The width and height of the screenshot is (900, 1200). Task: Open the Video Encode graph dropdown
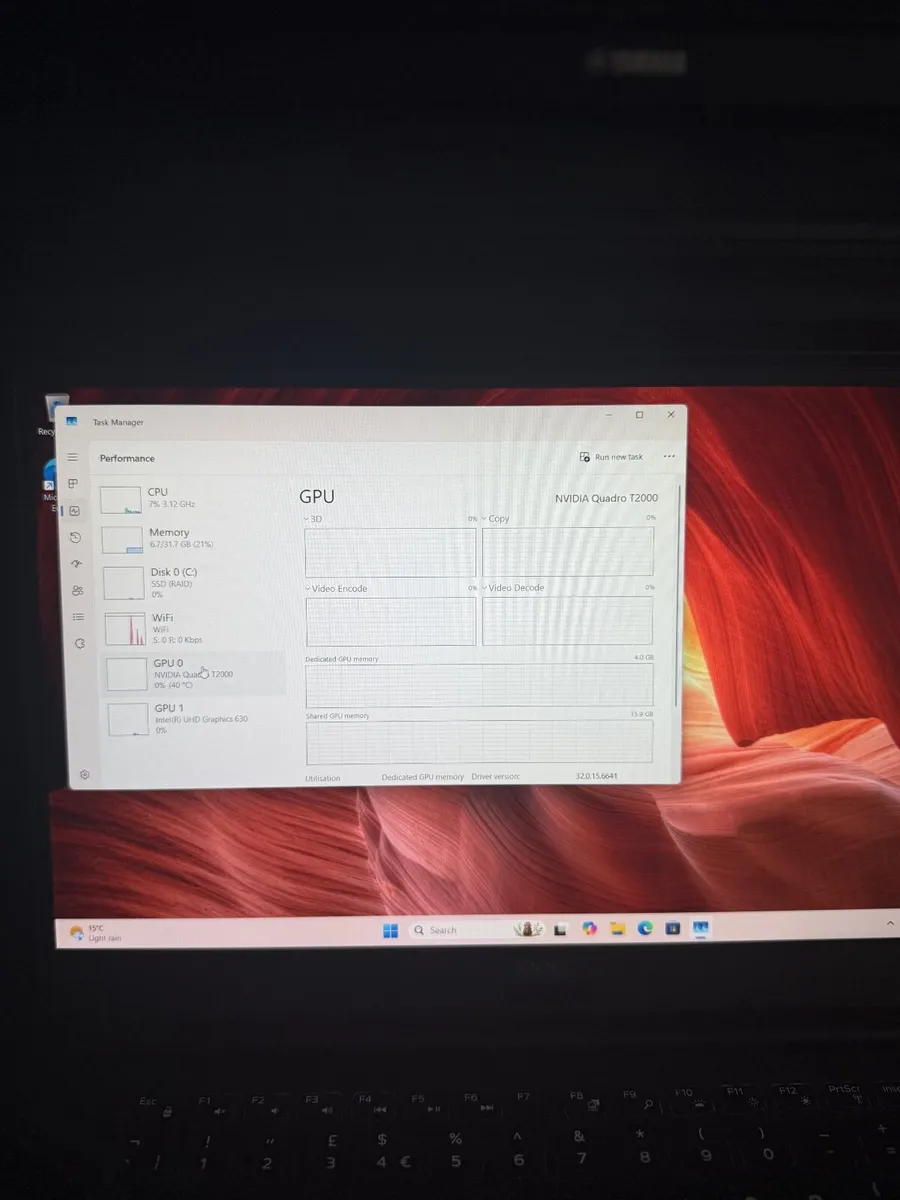point(336,588)
